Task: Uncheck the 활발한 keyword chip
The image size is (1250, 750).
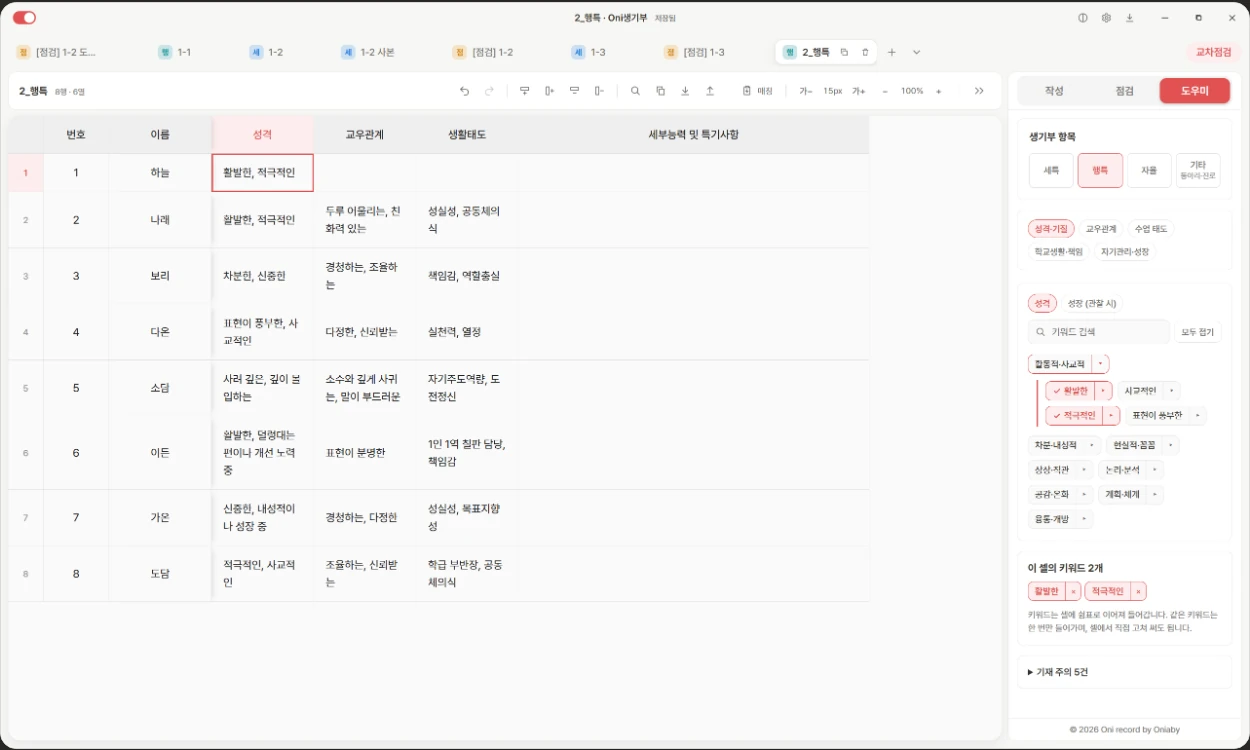Action: coord(1070,391)
